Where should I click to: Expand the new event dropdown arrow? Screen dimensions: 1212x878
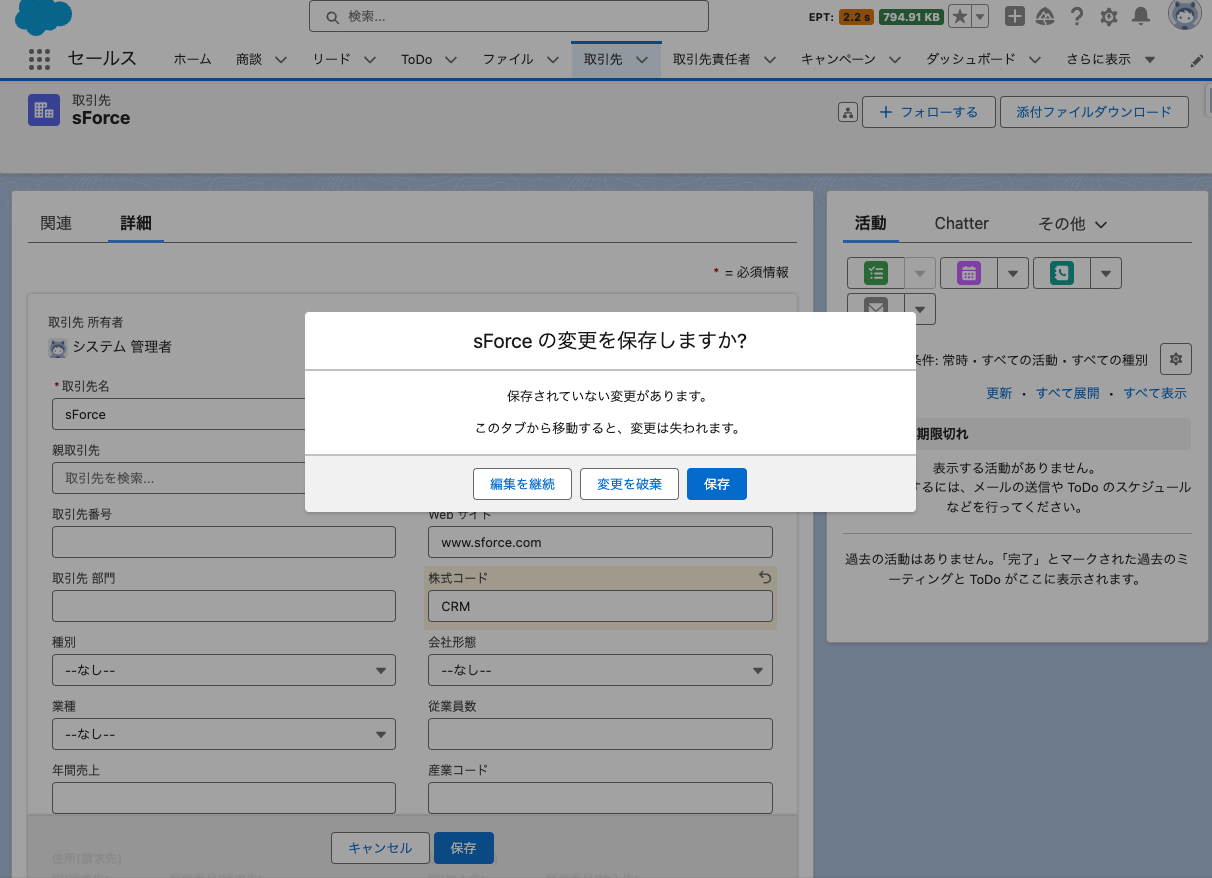1013,273
